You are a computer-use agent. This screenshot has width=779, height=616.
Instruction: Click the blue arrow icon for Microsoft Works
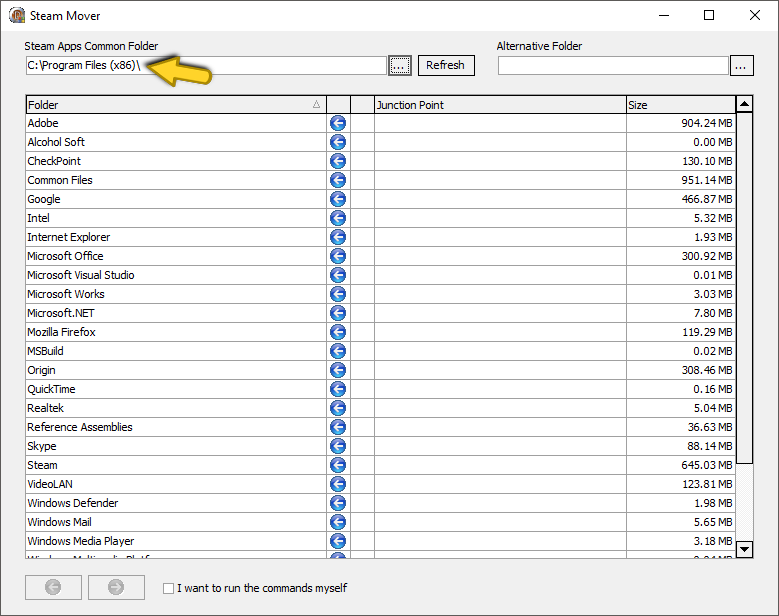[x=338, y=294]
